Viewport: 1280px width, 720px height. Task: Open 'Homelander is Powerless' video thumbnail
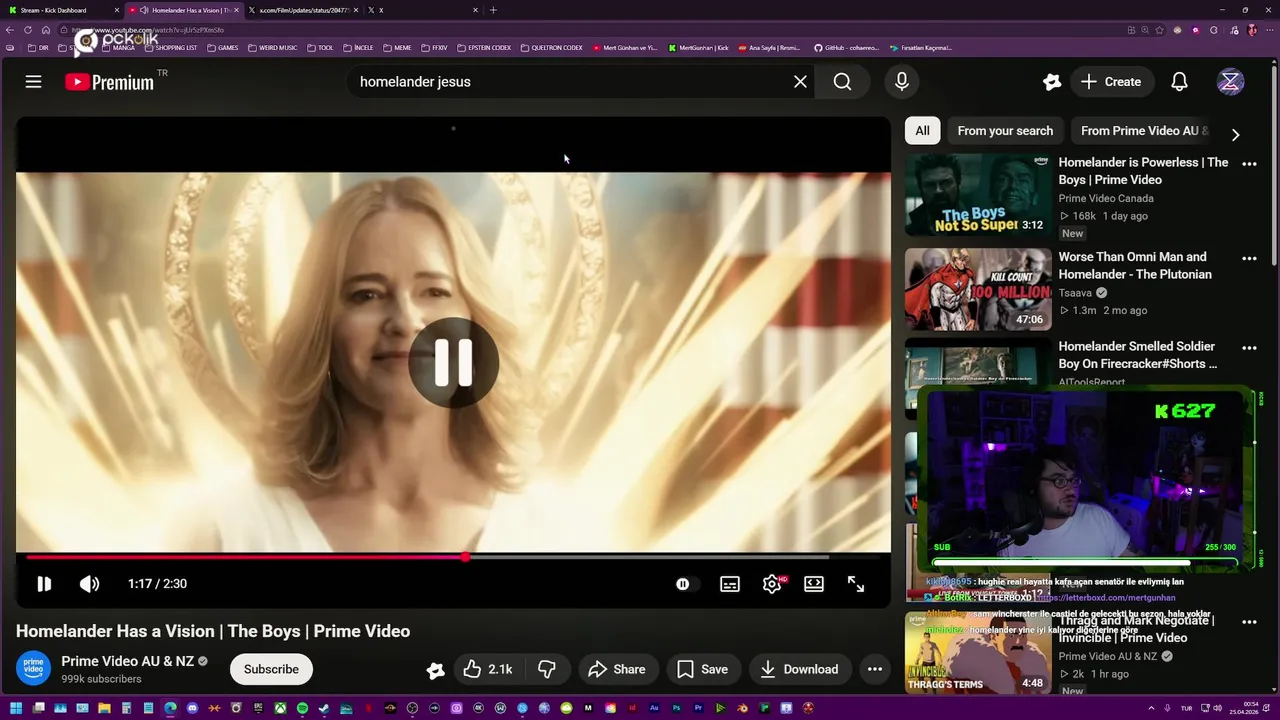978,194
